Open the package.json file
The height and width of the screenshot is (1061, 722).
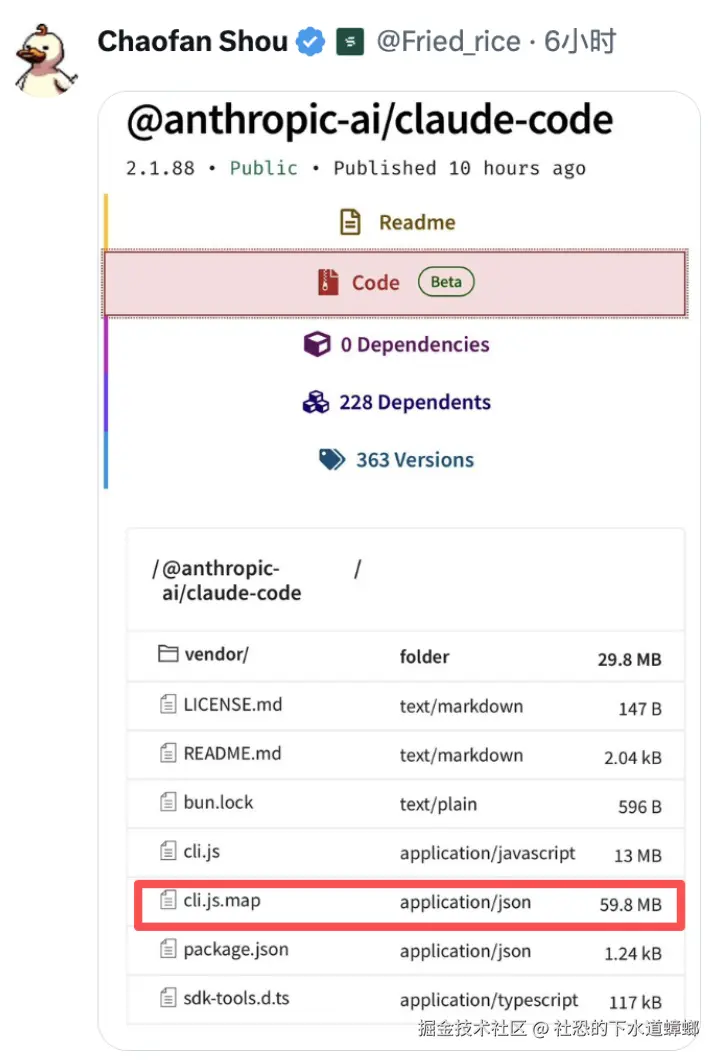click(x=236, y=950)
